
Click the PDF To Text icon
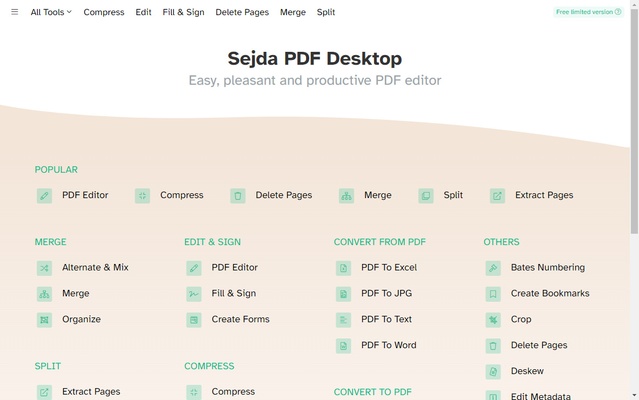(x=344, y=320)
